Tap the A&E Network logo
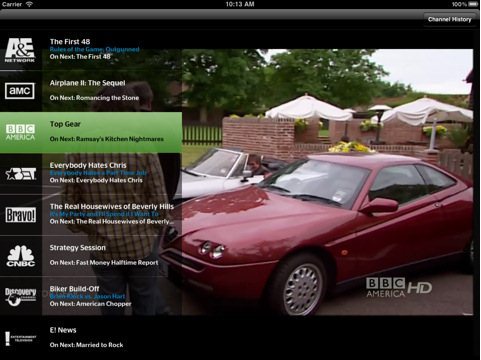 [20, 50]
